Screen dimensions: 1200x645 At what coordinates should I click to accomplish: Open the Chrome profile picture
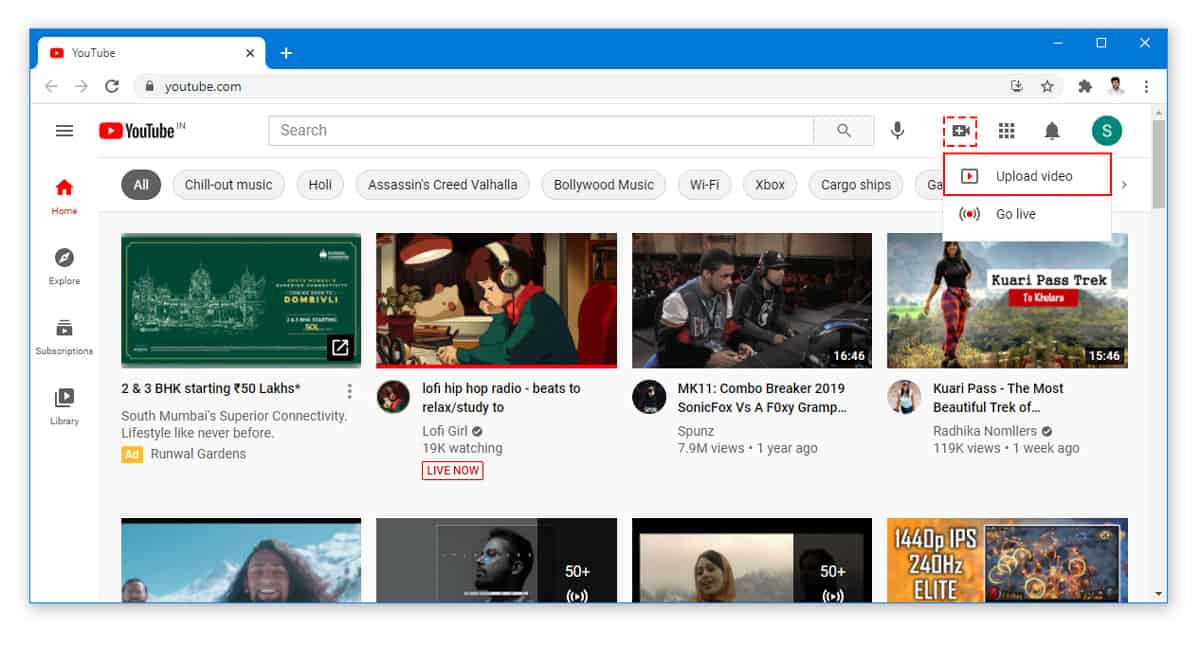click(1116, 86)
